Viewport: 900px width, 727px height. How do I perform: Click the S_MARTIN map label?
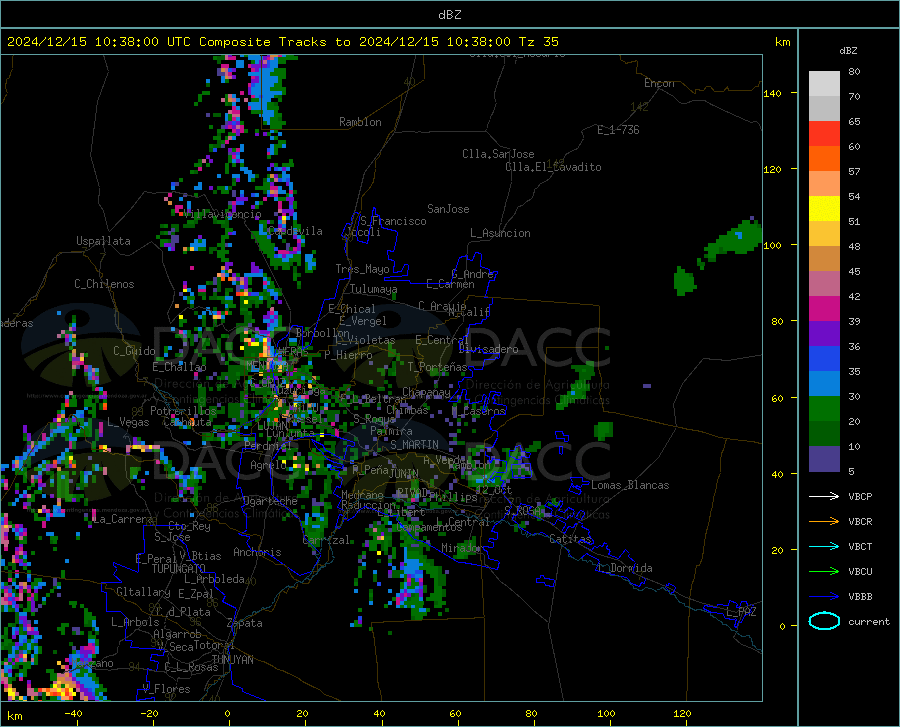[x=414, y=445]
